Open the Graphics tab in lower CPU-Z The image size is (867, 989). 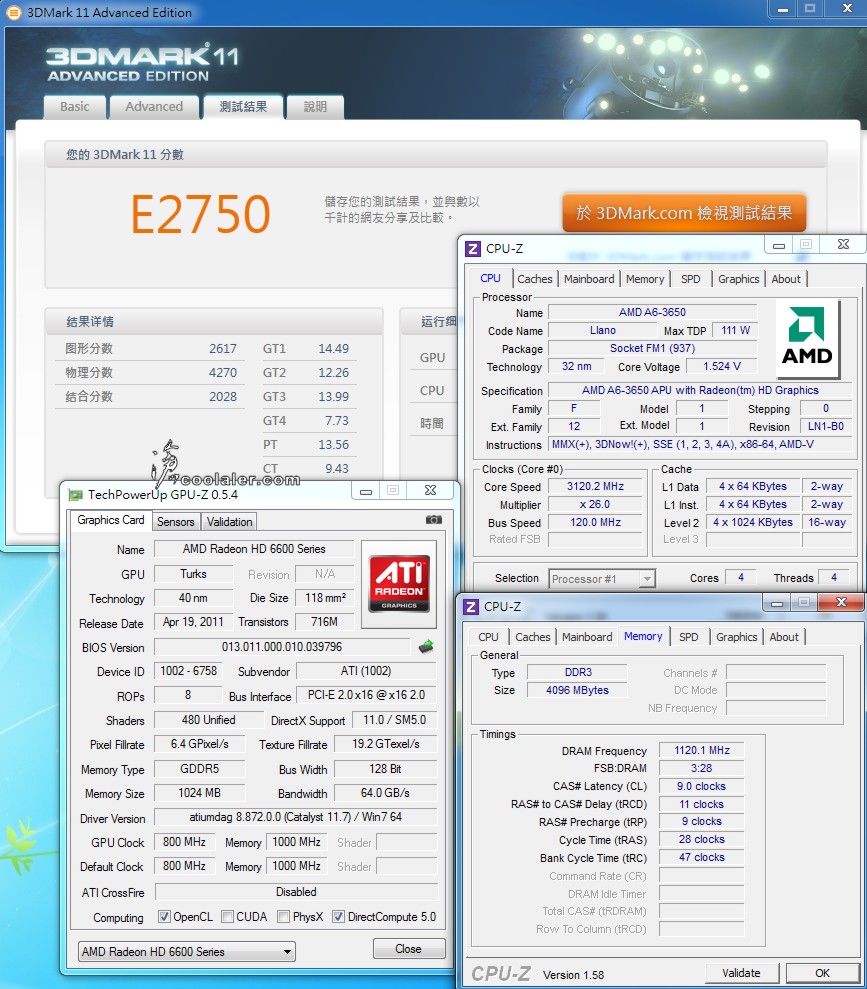(736, 637)
